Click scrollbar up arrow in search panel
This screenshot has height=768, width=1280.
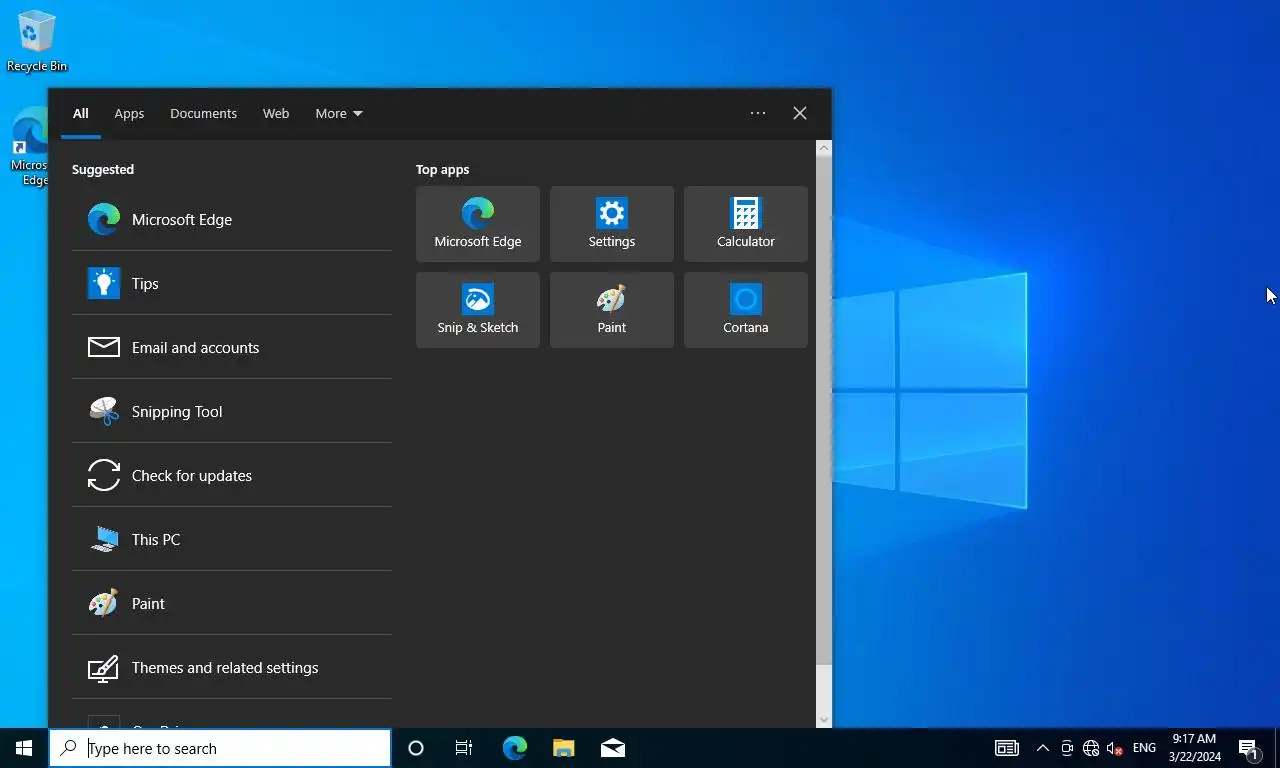[824, 148]
